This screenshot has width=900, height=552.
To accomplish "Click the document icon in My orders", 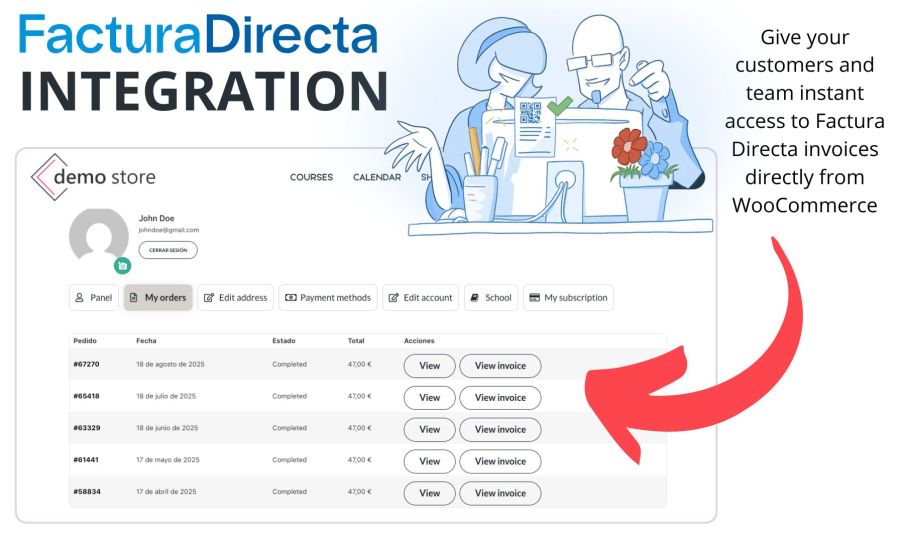I will 134,298.
